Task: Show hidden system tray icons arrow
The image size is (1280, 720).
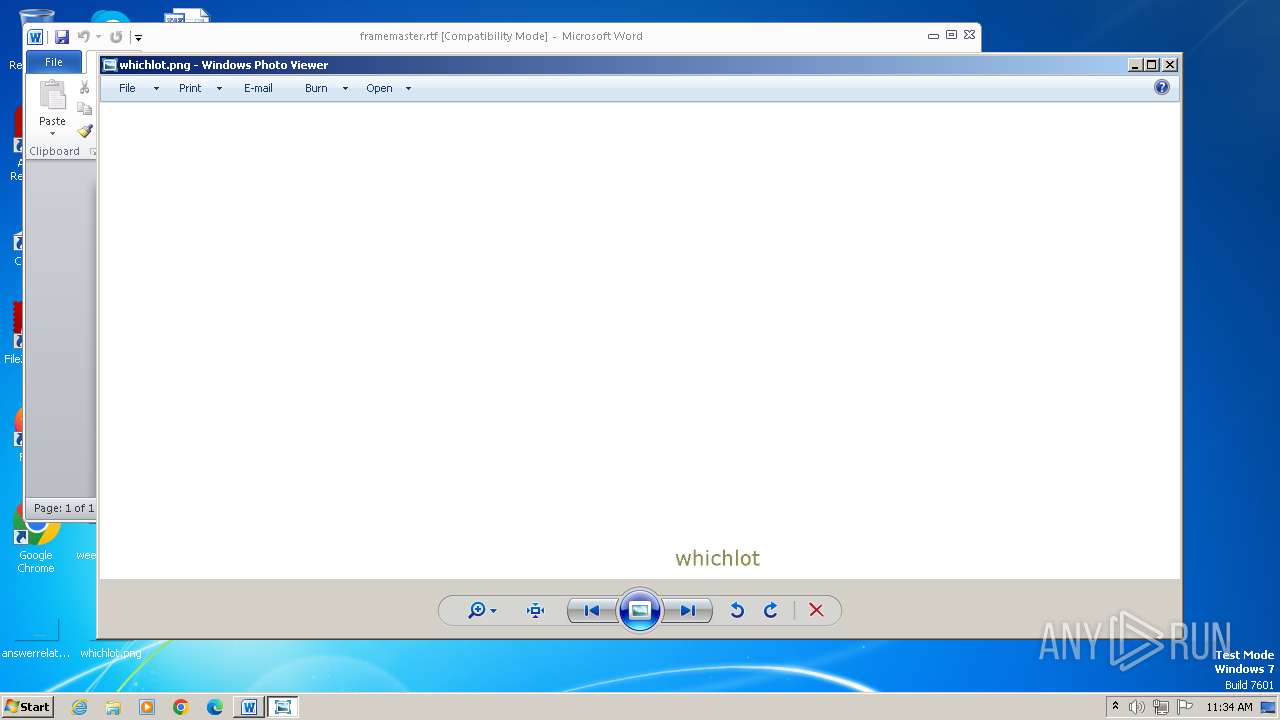Action: tap(1115, 707)
